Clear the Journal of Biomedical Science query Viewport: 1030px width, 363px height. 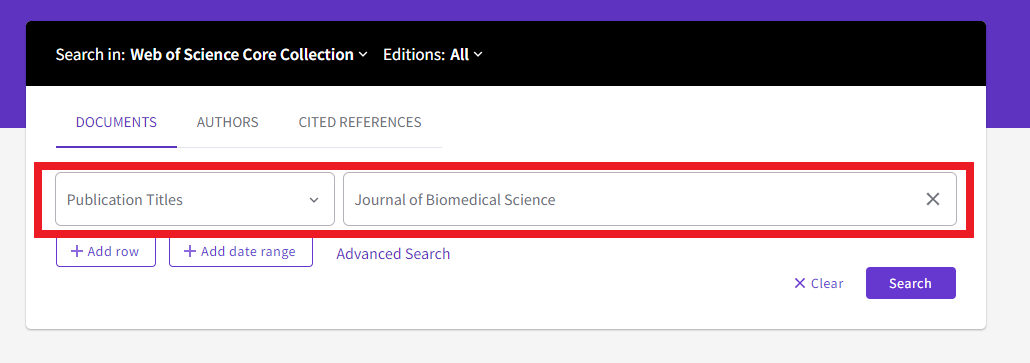[932, 200]
